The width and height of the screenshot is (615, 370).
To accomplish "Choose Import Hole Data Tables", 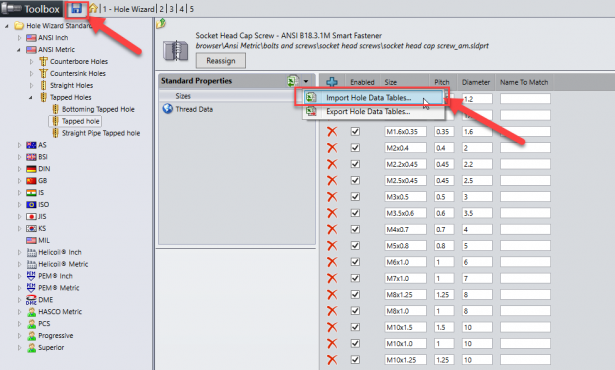I will point(369,98).
